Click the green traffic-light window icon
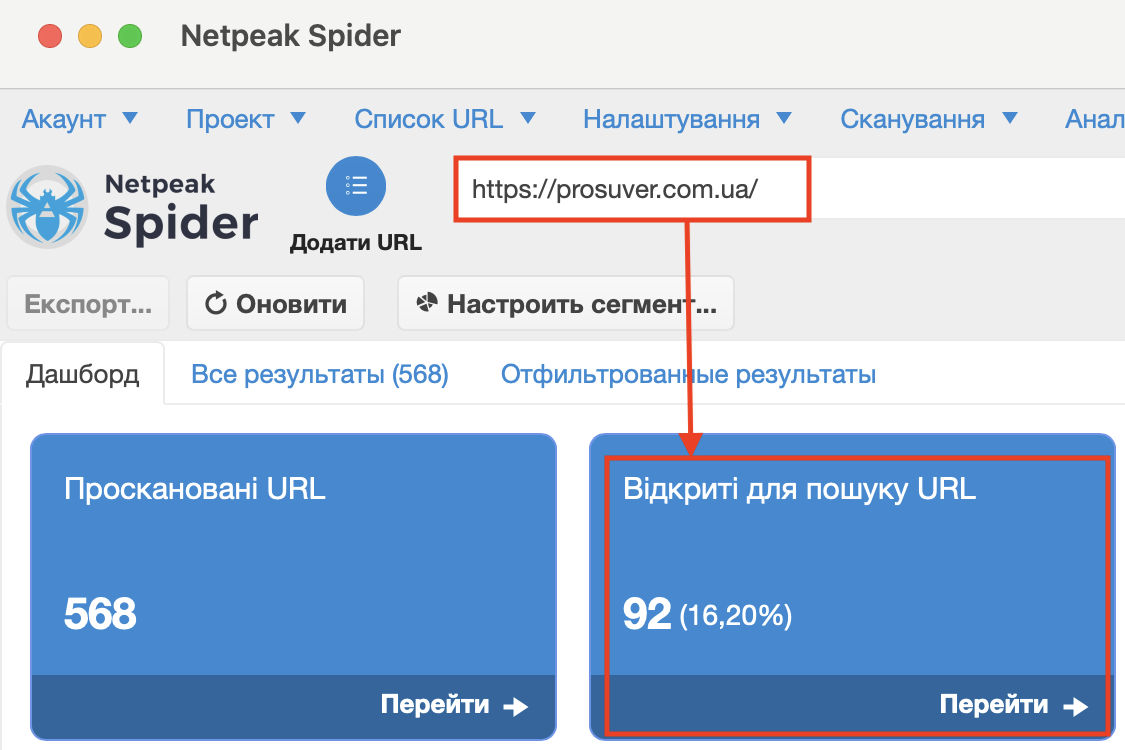Image resolution: width=1125 pixels, height=750 pixels. (x=129, y=34)
